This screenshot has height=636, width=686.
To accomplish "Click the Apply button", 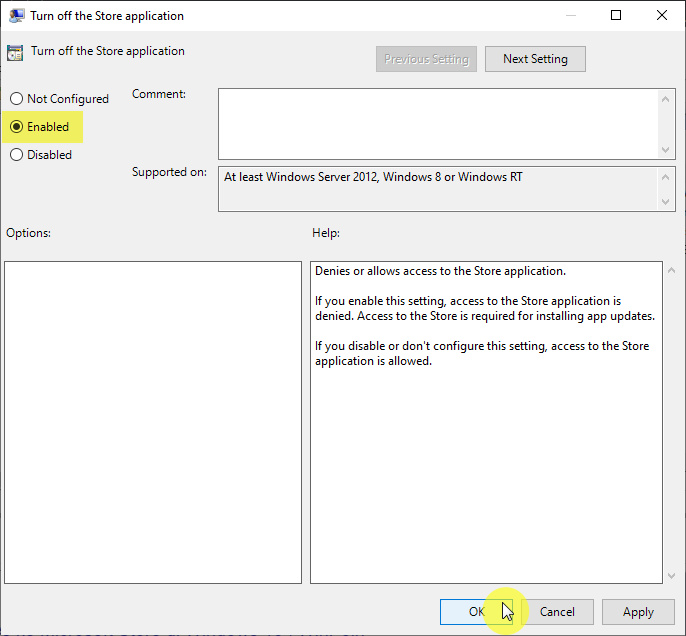I will pyautogui.click(x=638, y=612).
